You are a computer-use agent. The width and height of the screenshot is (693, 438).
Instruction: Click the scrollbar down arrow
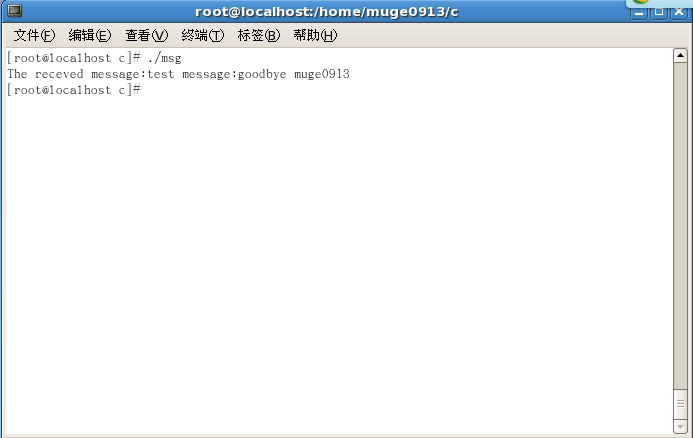click(x=680, y=426)
